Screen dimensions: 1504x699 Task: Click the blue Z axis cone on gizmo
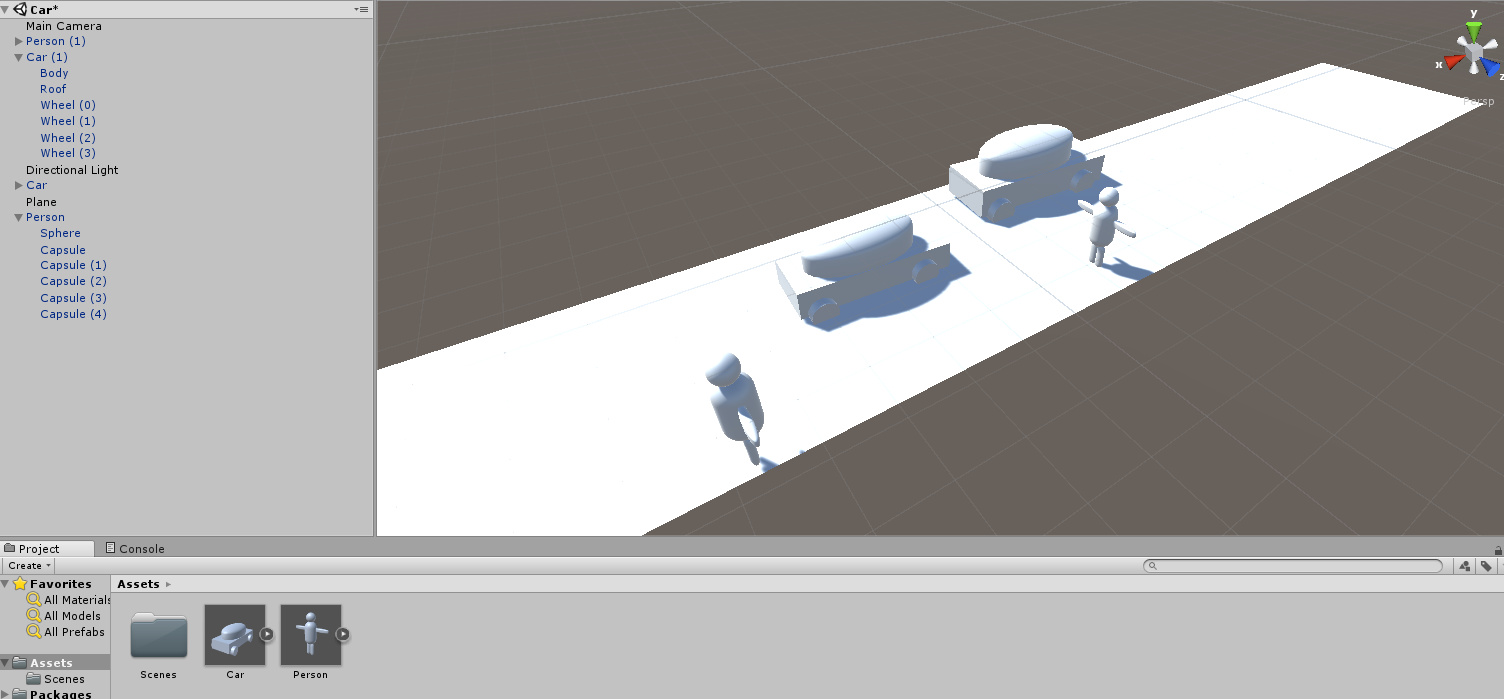[x=1490, y=67]
